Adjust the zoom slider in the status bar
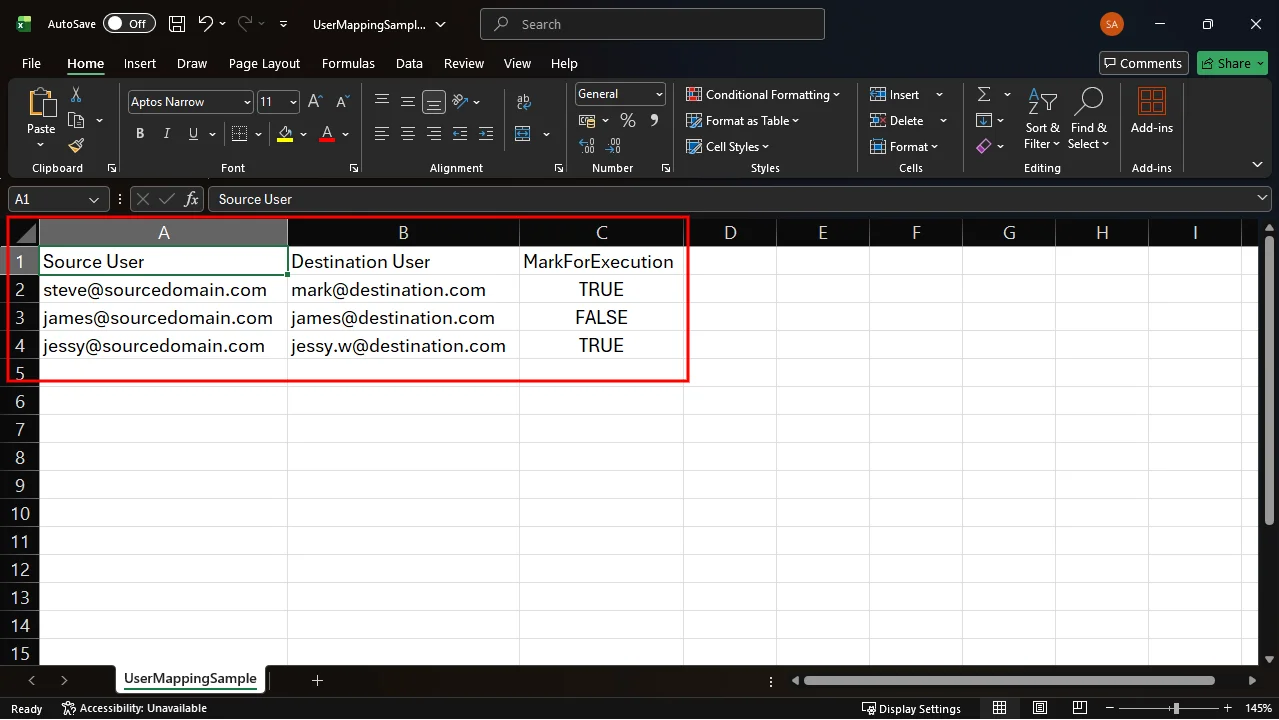This screenshot has width=1279, height=720. pos(1176,708)
